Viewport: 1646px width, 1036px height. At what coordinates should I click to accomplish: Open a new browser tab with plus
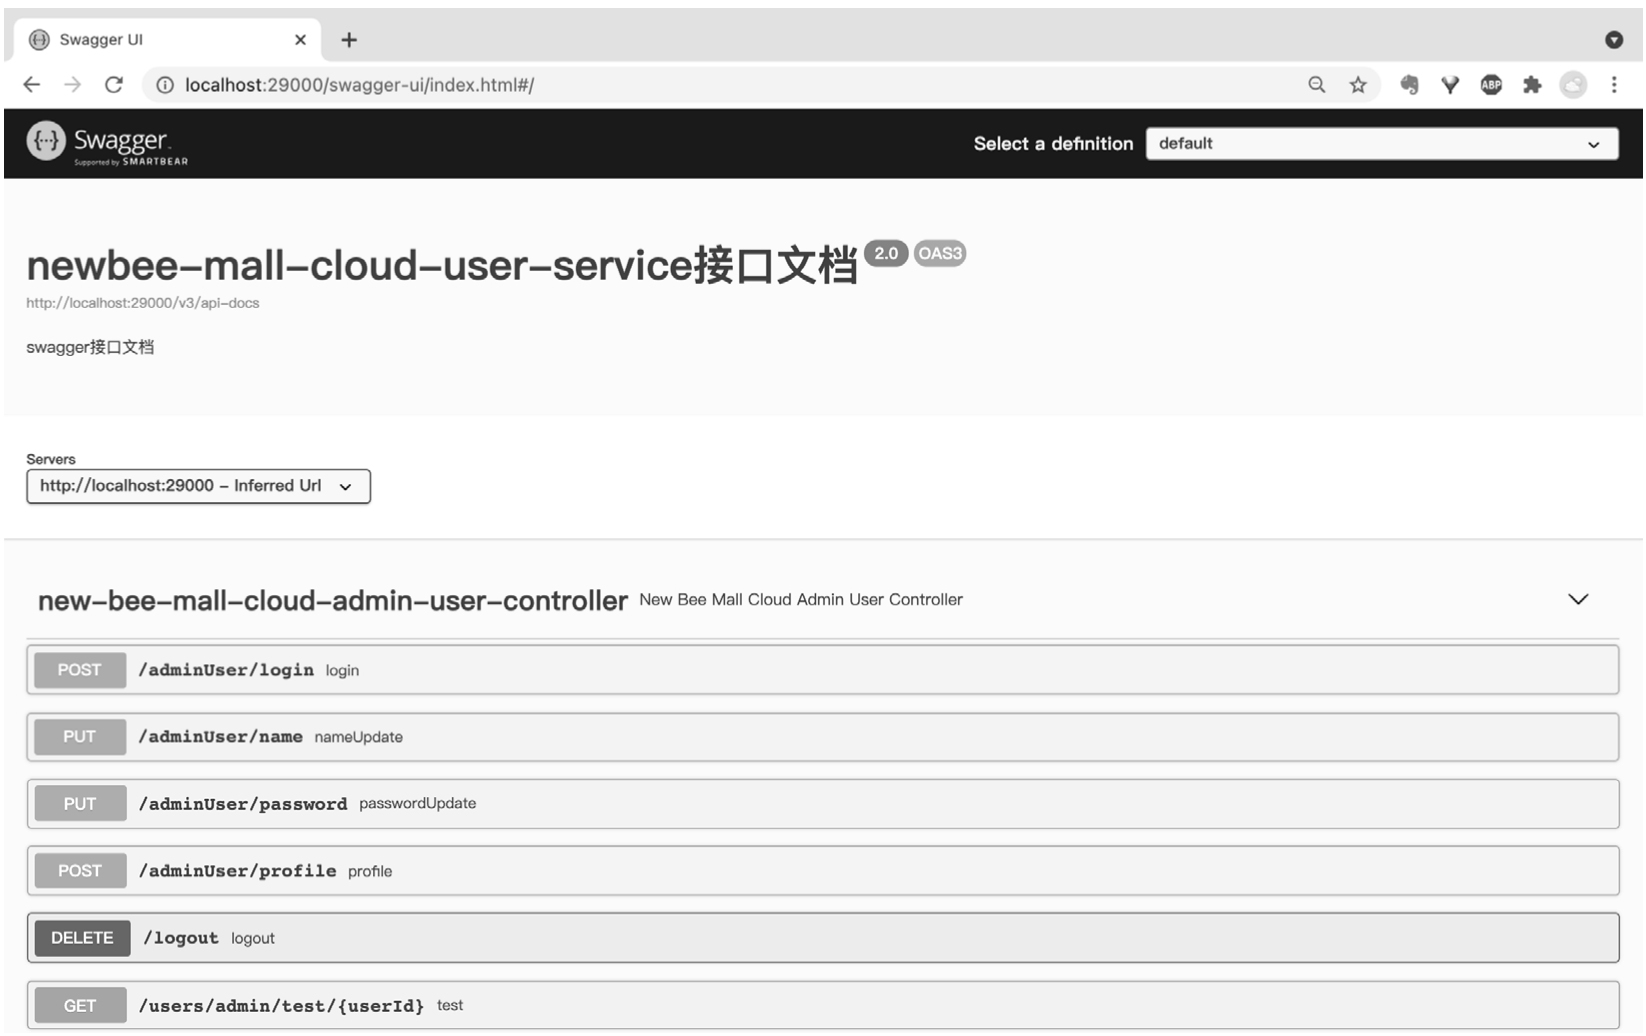pyautogui.click(x=349, y=40)
